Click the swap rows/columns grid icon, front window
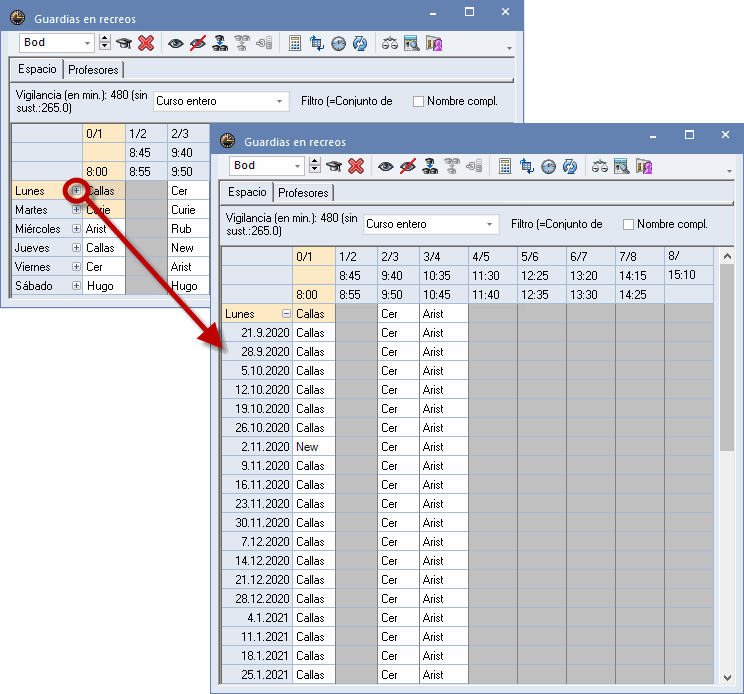This screenshot has width=744, height=694. tap(527, 167)
